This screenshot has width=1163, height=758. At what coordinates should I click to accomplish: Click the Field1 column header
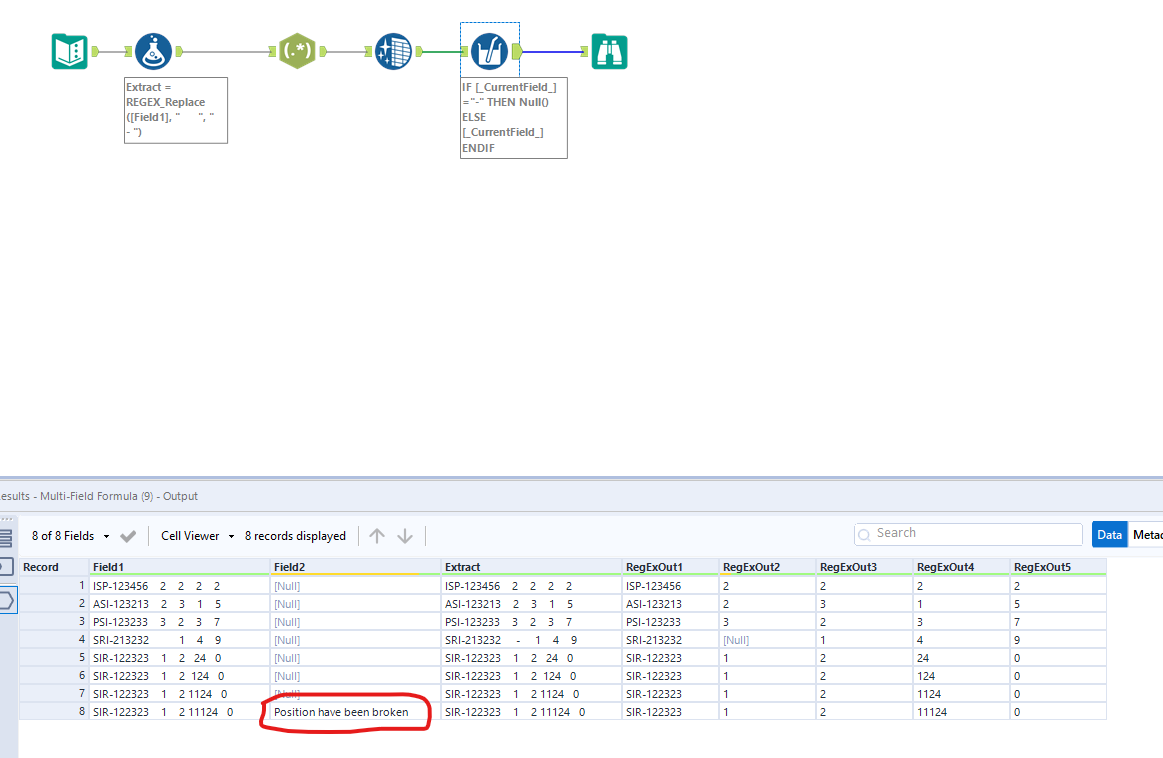point(109,567)
